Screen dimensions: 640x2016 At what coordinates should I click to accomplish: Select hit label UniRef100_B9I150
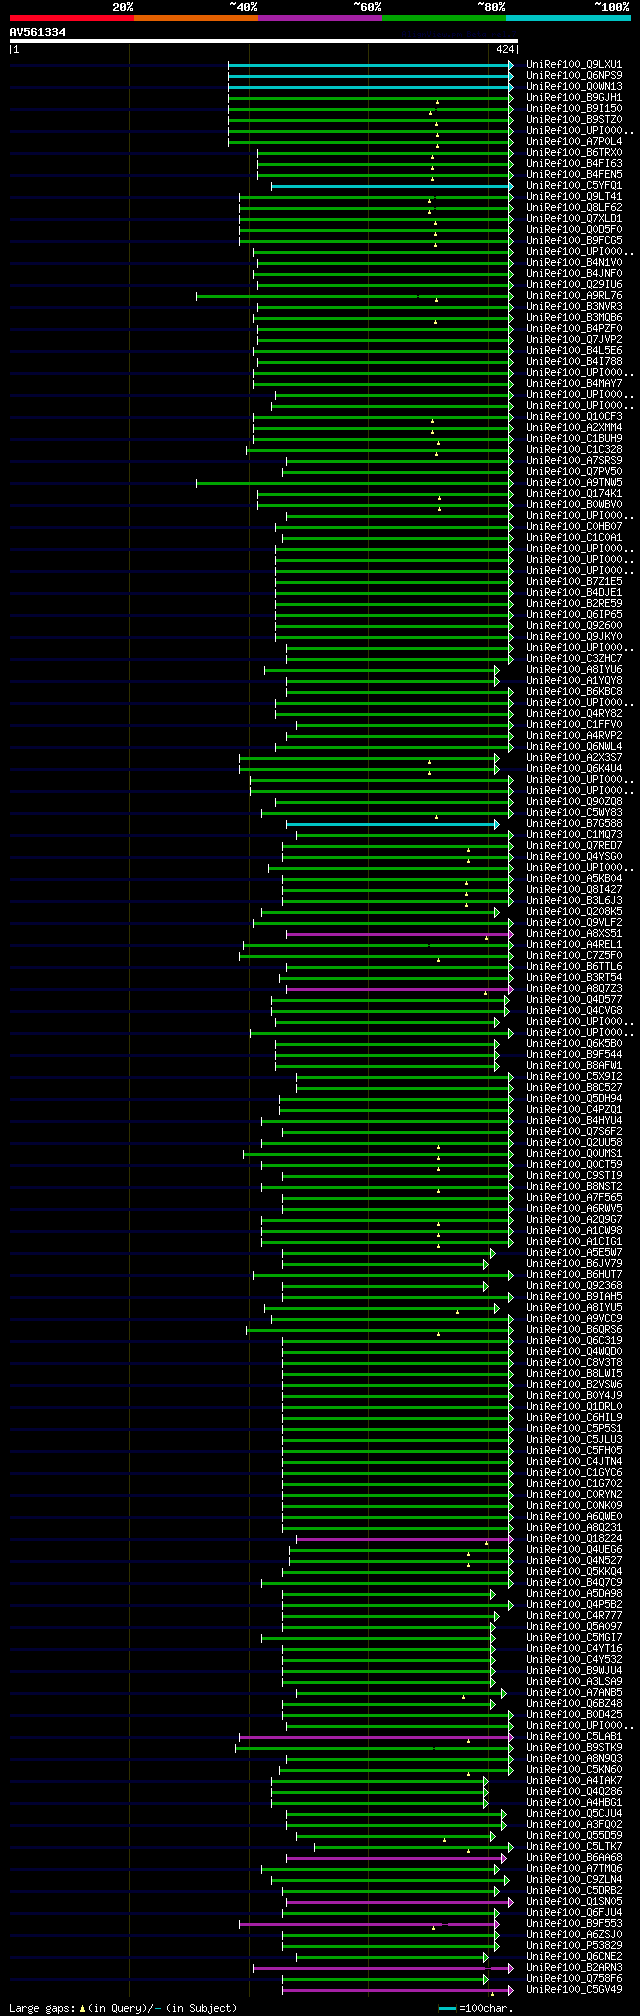[574, 108]
